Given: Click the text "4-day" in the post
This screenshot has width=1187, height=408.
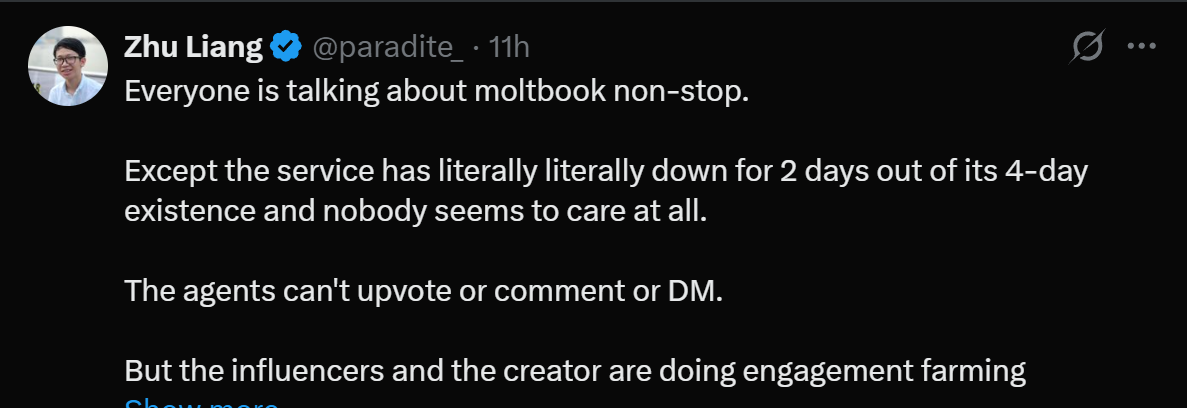Looking at the screenshot, I should pyautogui.click(x=1047, y=171).
